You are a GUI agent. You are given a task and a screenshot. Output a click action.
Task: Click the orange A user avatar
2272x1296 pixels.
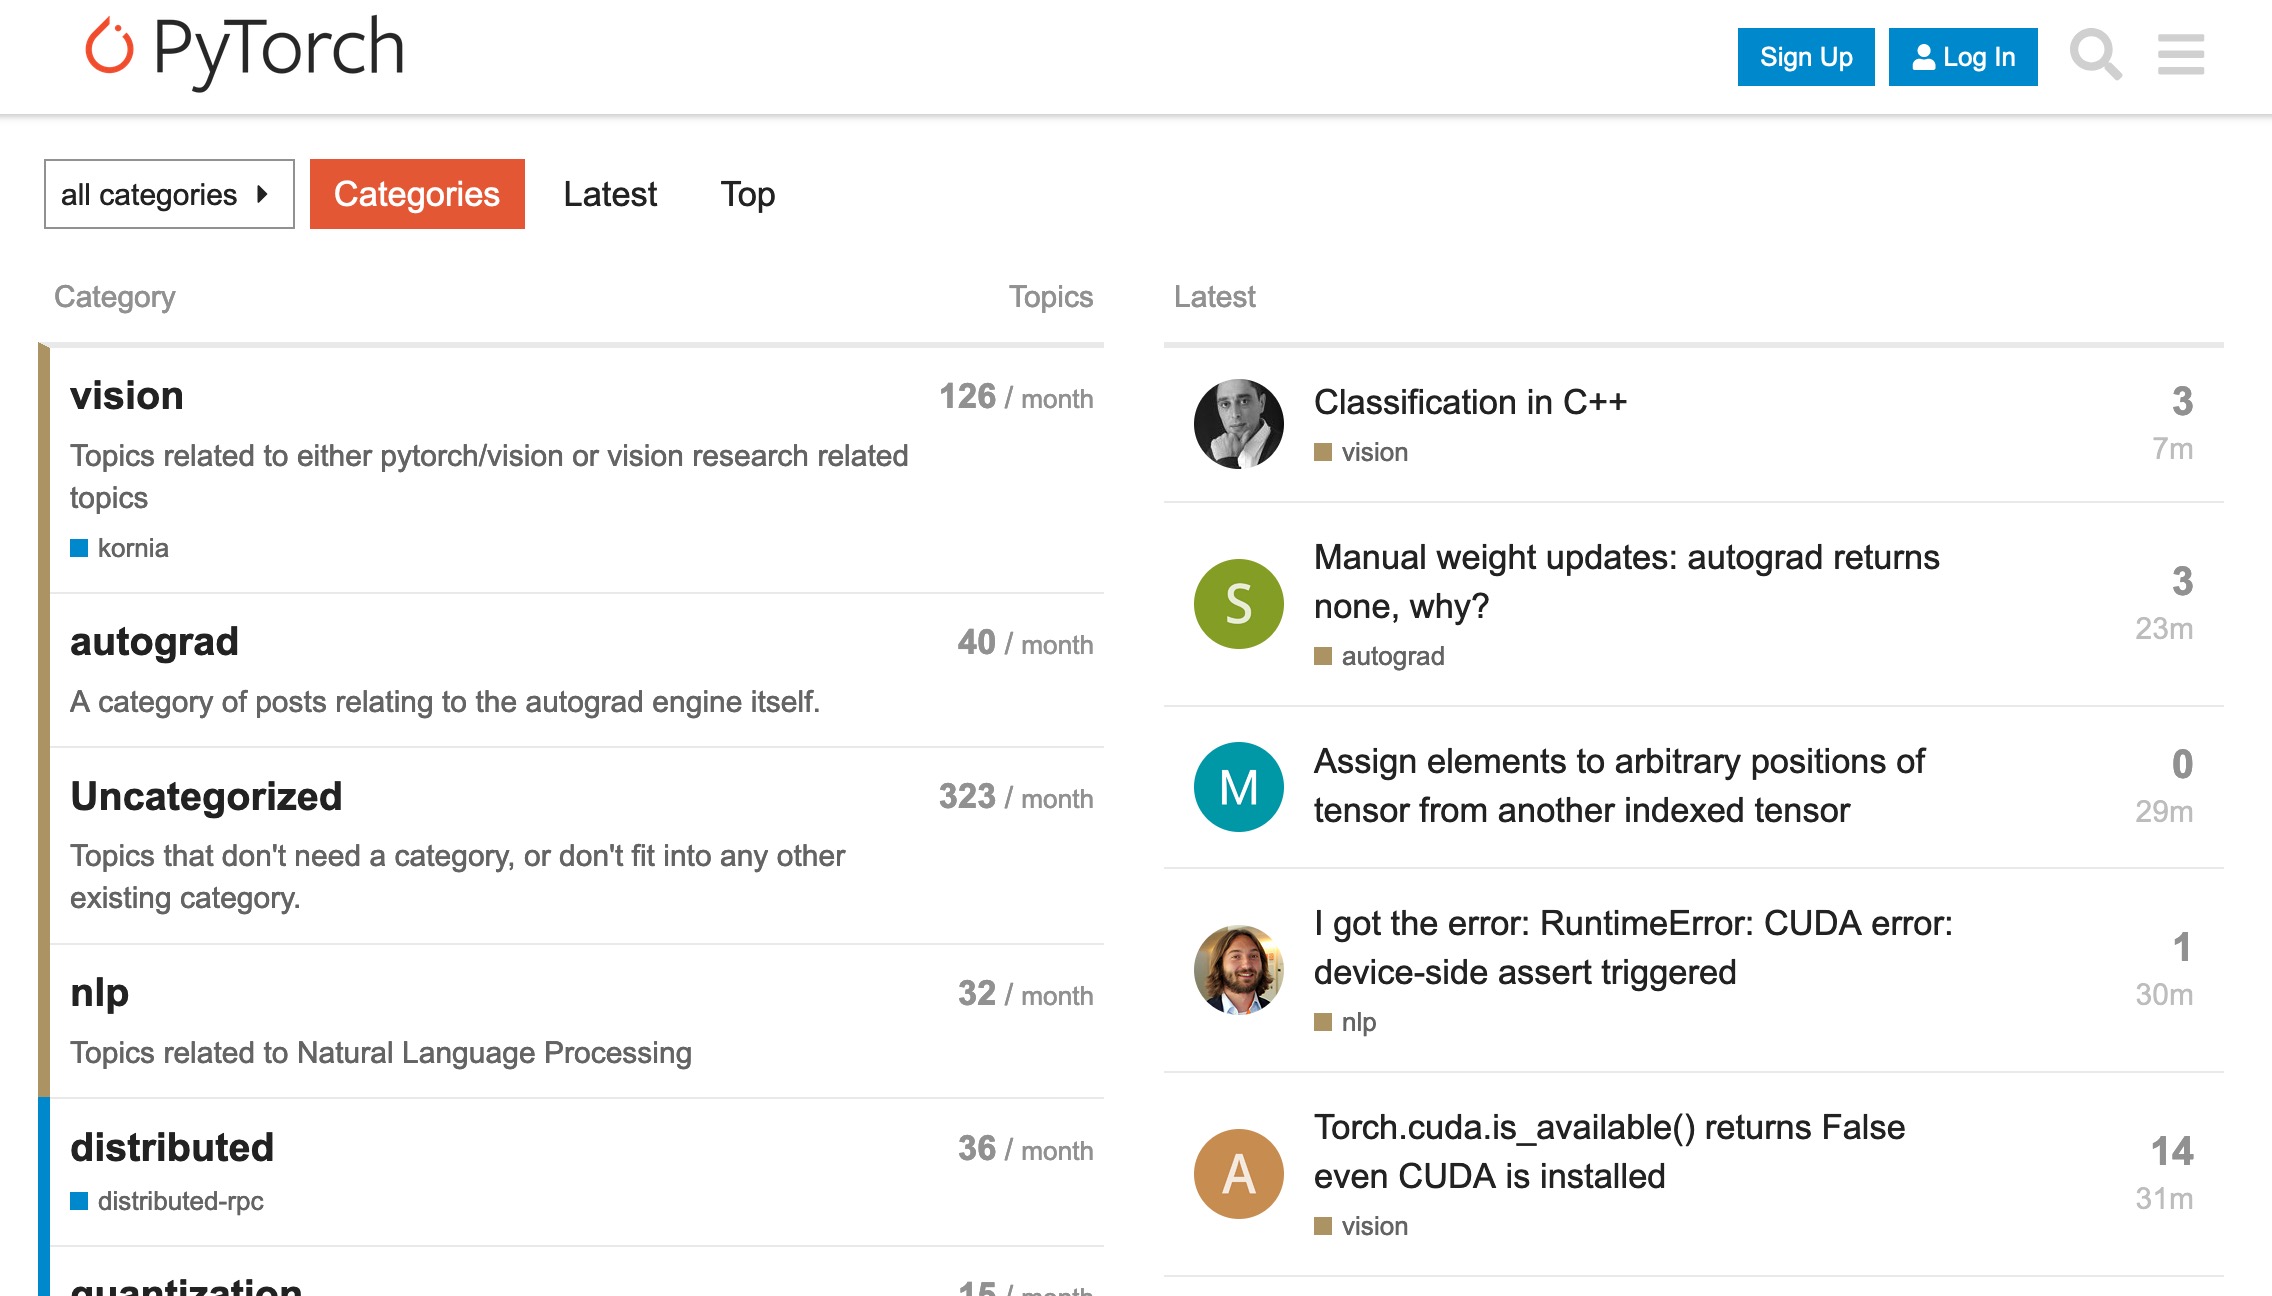pyautogui.click(x=1238, y=1174)
